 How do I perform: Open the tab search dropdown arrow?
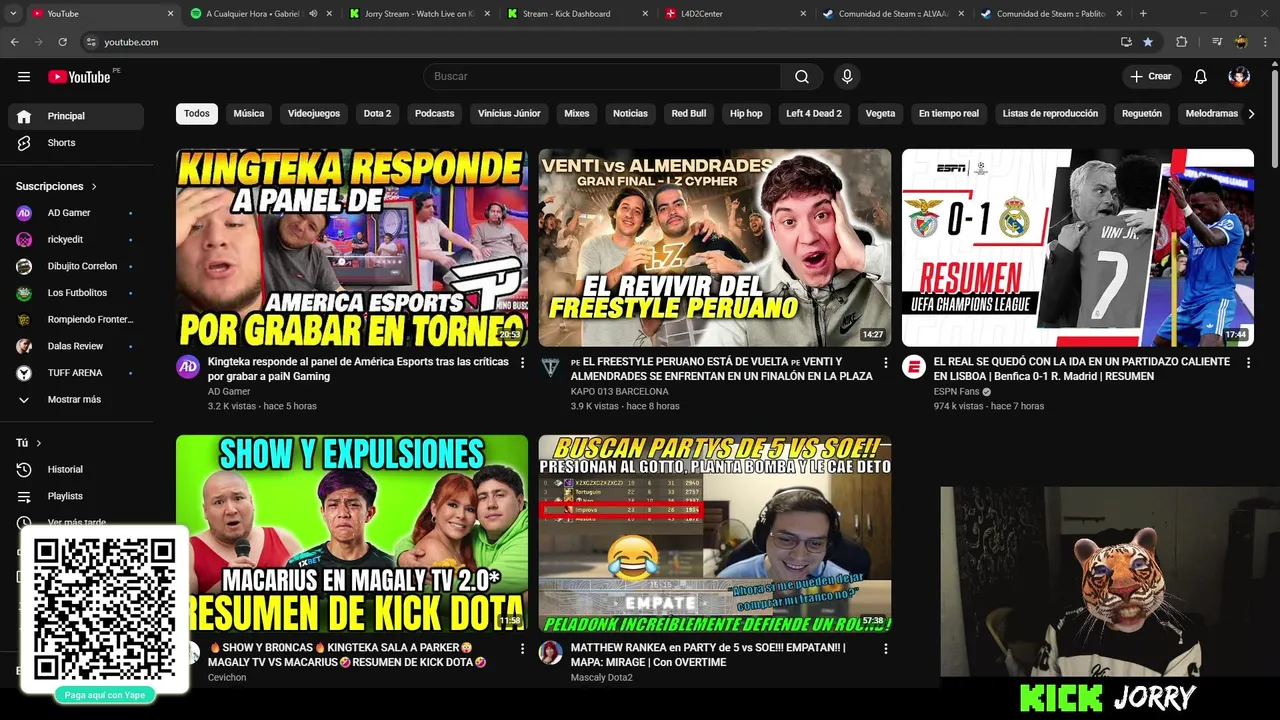[13, 14]
